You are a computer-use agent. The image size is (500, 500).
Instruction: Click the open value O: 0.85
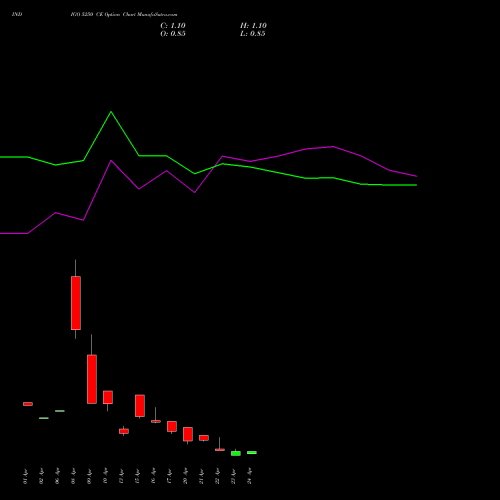(173, 34)
